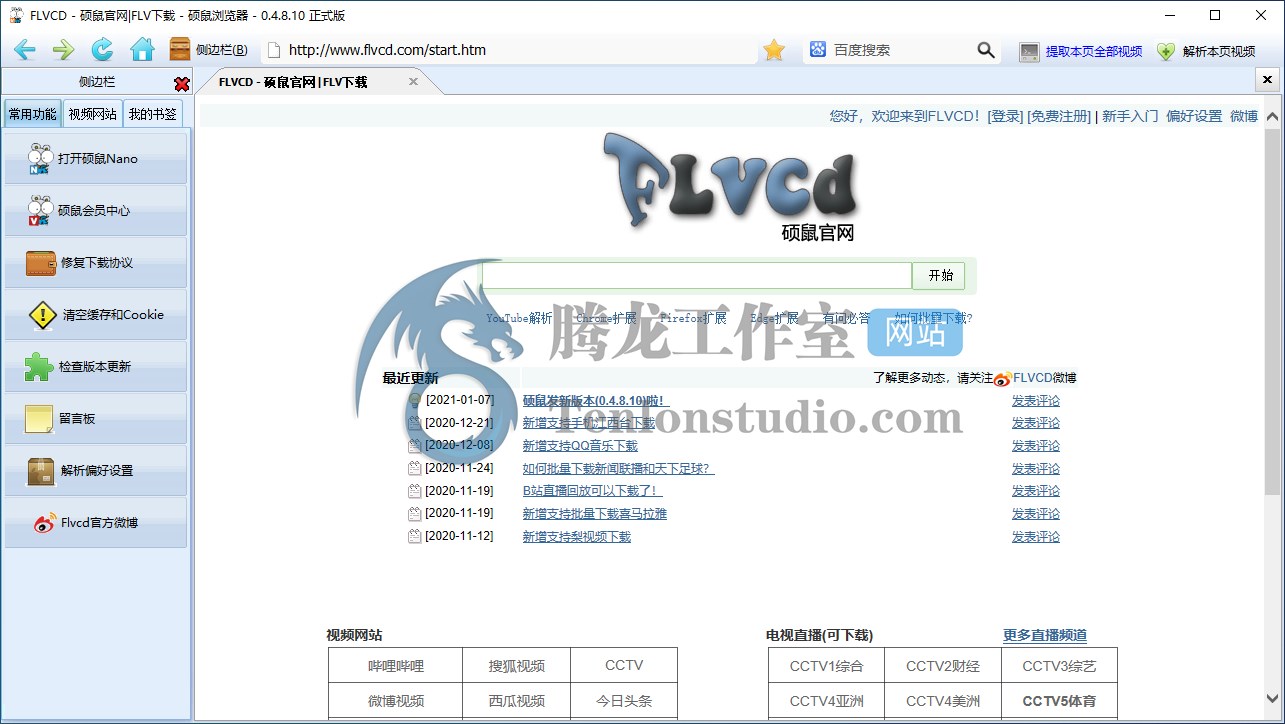Open 新增支持梨视频下载 link
The width and height of the screenshot is (1285, 724).
coord(577,537)
